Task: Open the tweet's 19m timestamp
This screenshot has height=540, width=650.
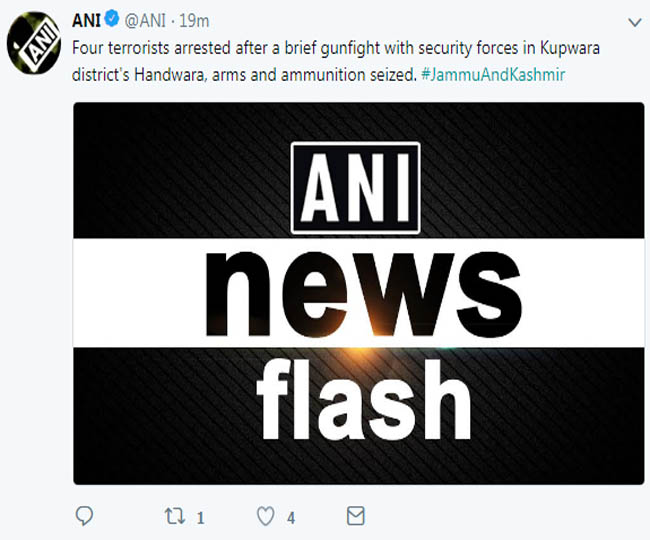Action: point(194,21)
